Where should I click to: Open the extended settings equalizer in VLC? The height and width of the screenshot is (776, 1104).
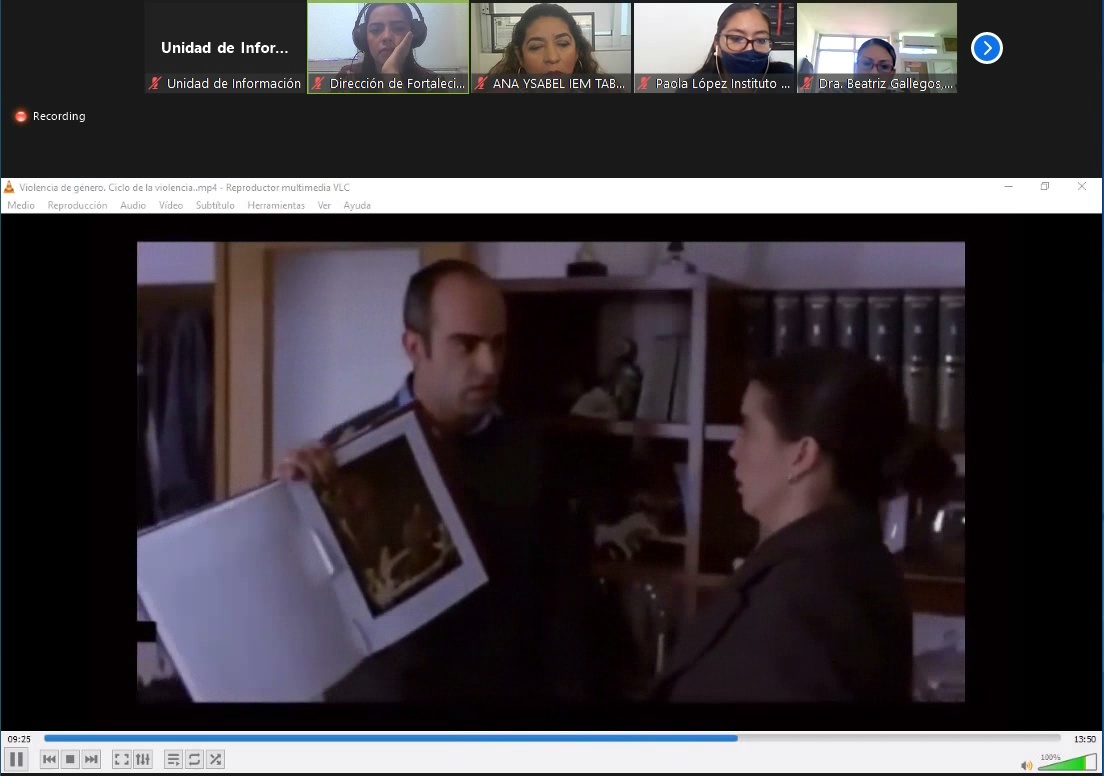coord(143,758)
